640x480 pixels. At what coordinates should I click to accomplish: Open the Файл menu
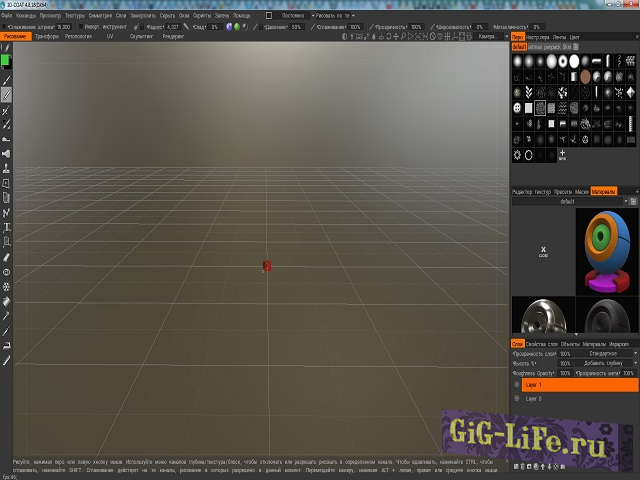pos(8,16)
